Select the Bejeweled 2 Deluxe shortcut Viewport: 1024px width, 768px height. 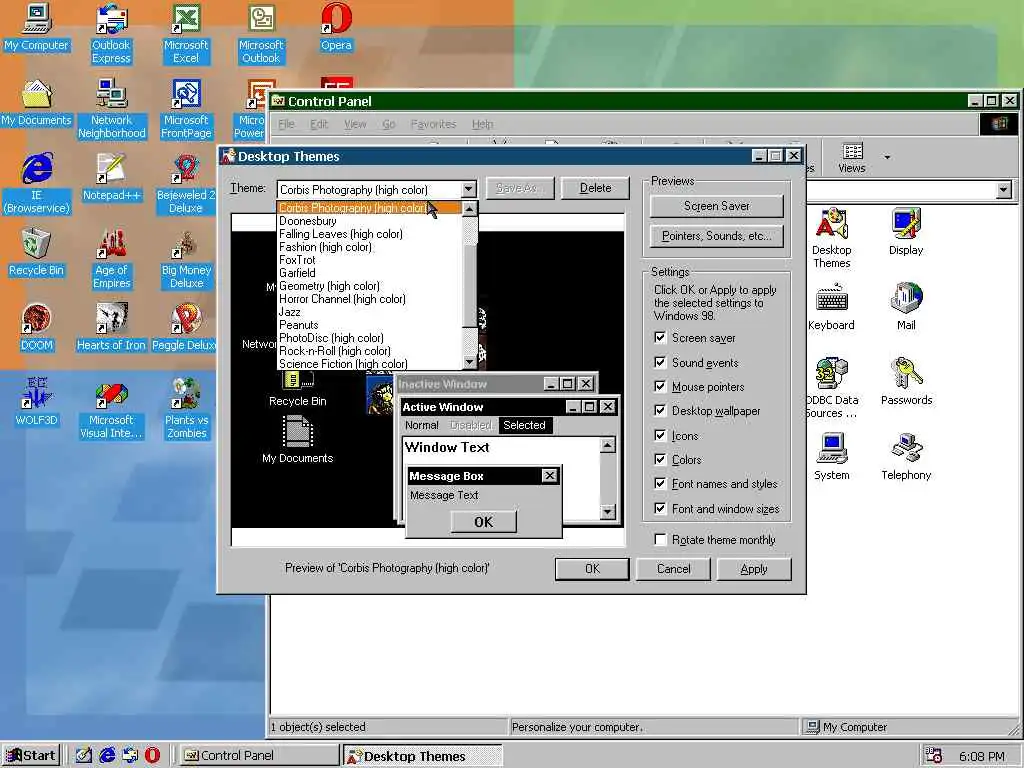coord(186,184)
